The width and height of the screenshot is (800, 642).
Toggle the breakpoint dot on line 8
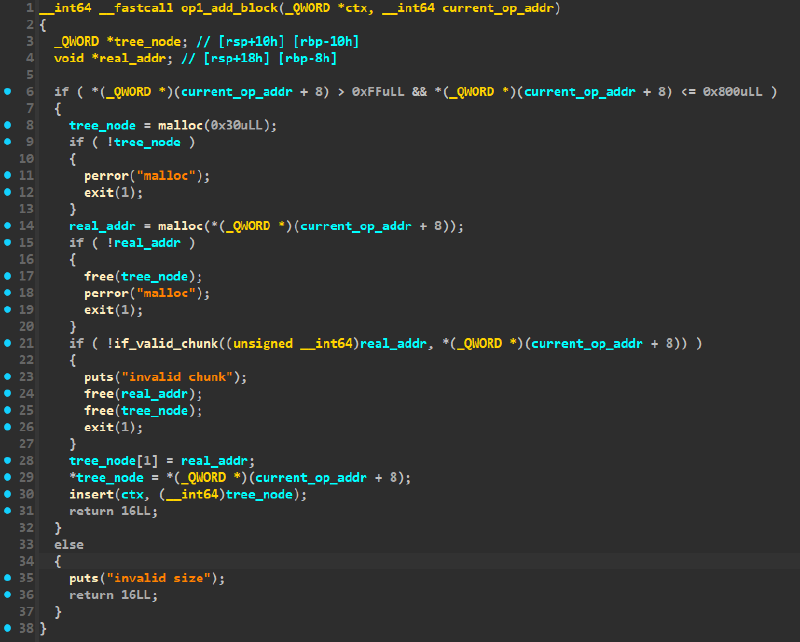pos(8,125)
